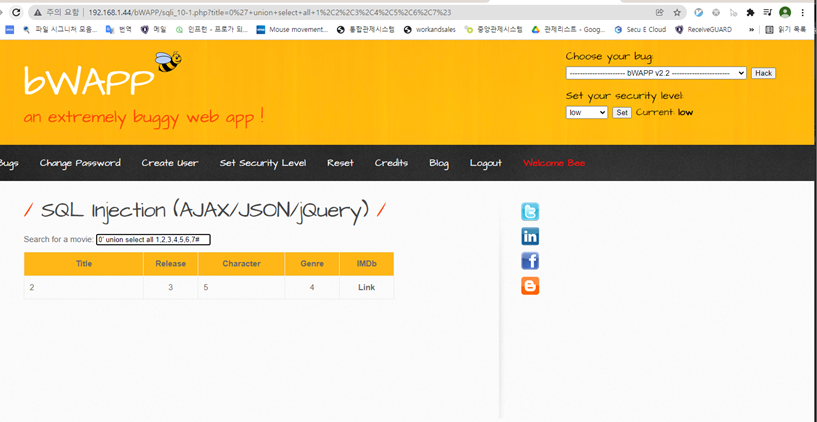Click the Release column header
This screenshot has width=817, height=422.
click(x=170, y=264)
